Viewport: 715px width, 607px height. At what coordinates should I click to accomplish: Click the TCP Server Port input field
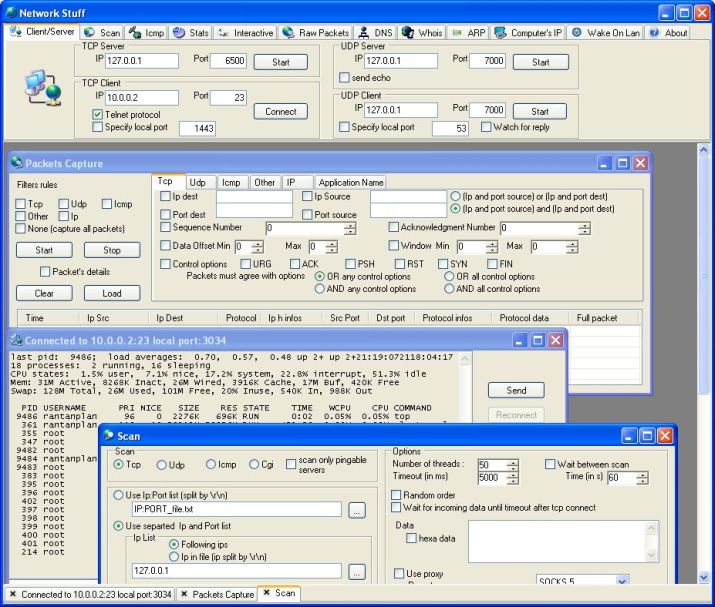228,61
